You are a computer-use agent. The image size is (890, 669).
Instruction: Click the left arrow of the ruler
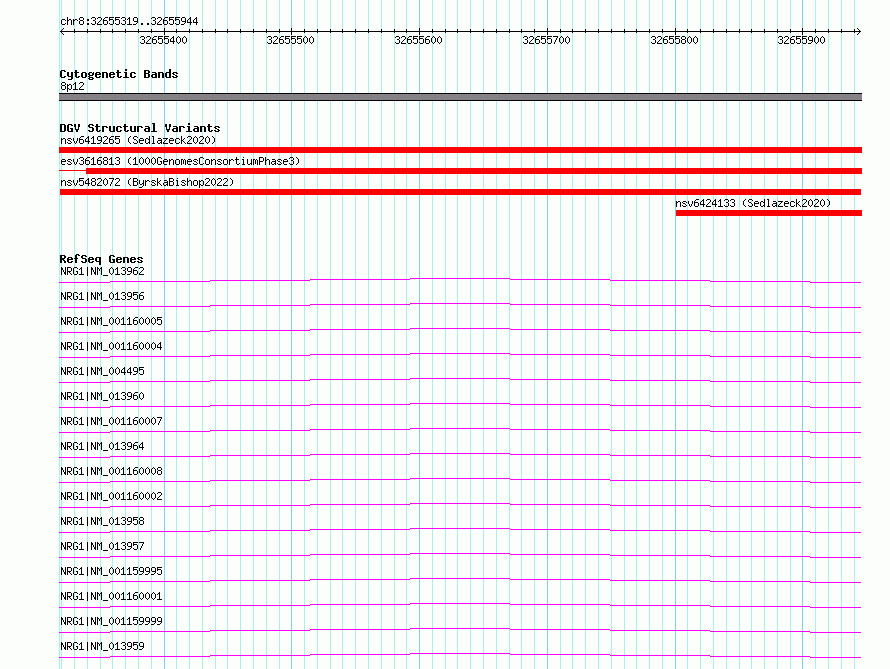[x=63, y=31]
